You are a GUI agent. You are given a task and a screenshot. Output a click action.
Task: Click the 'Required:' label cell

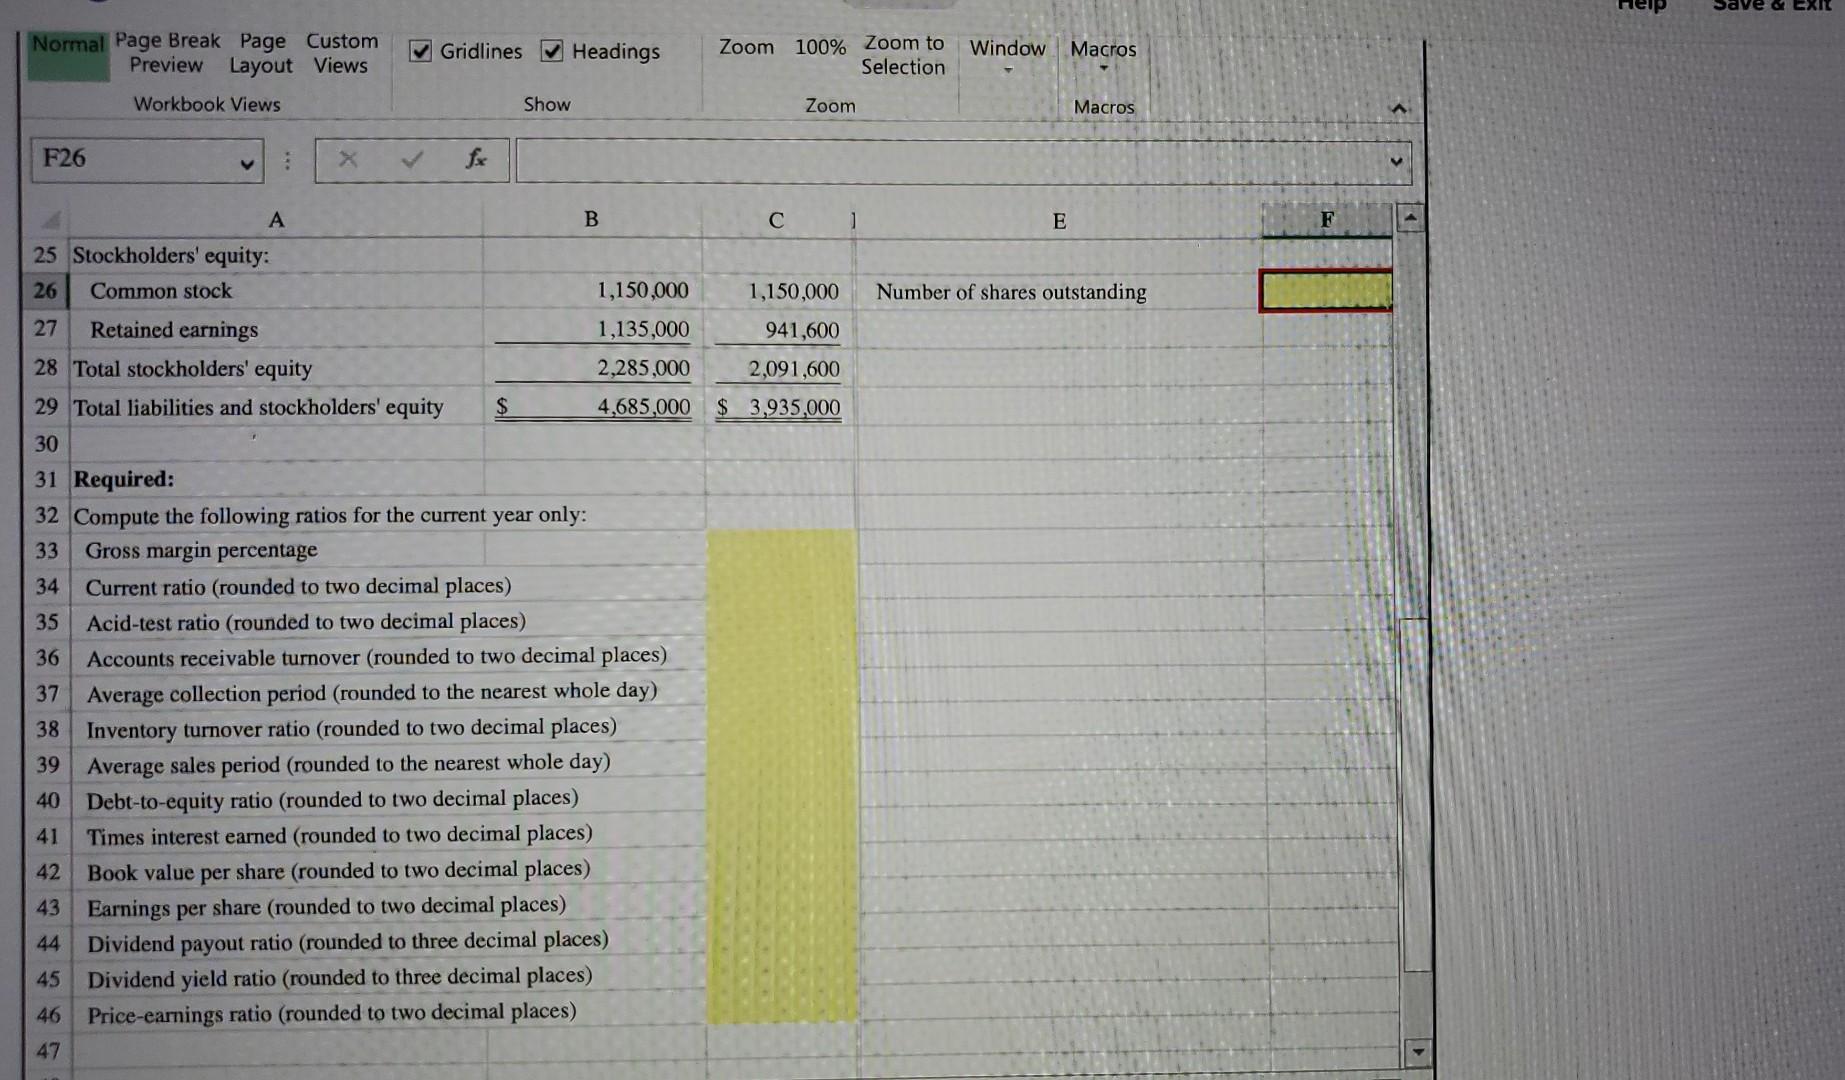pos(278,479)
